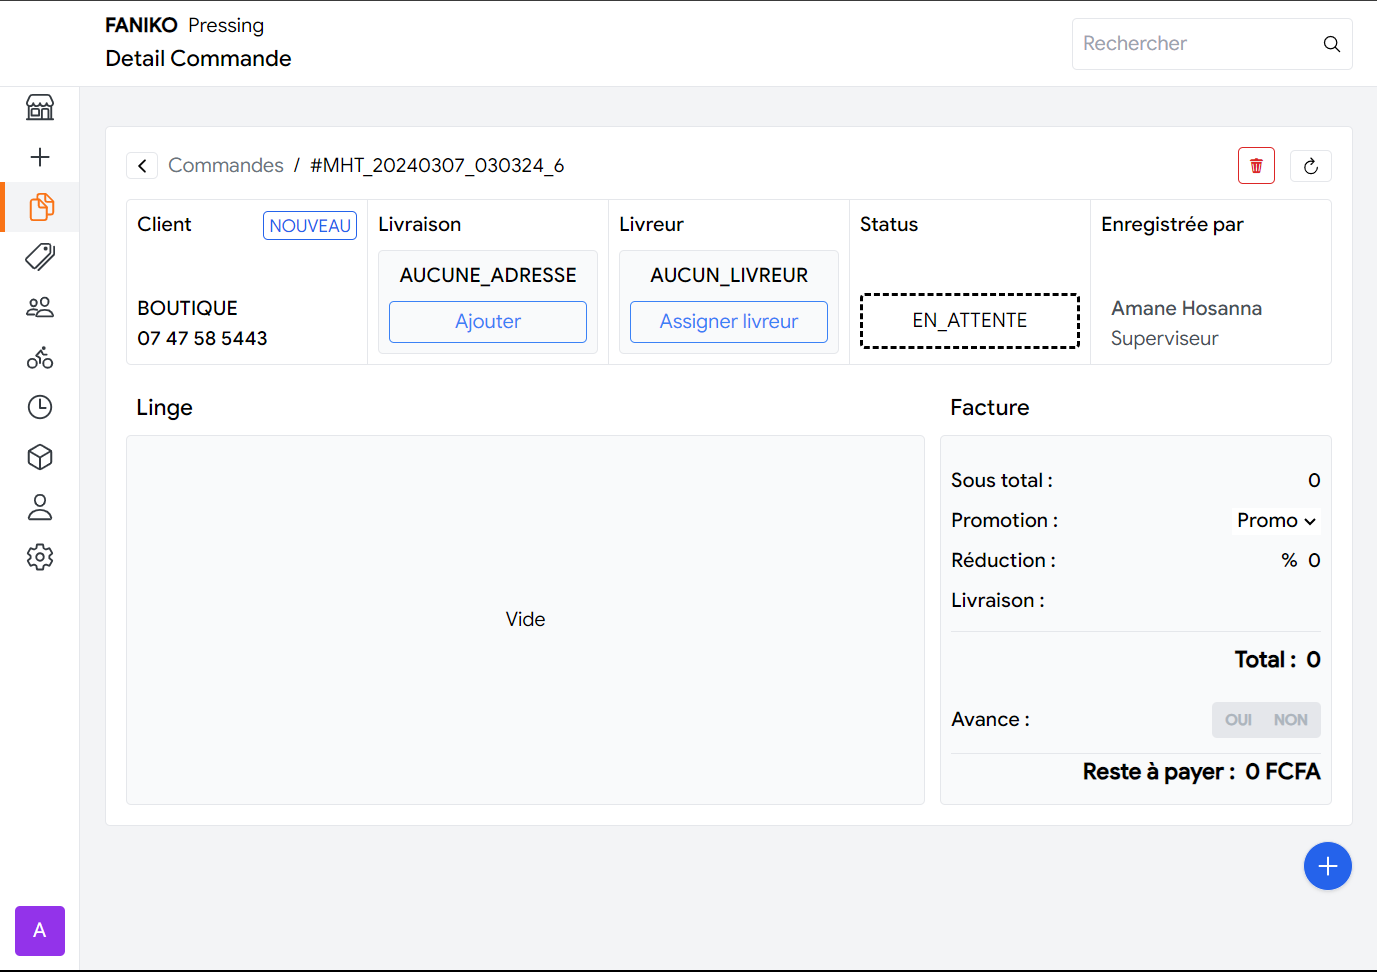Click the Assigner livreur button
The width and height of the screenshot is (1377, 972).
[729, 322]
